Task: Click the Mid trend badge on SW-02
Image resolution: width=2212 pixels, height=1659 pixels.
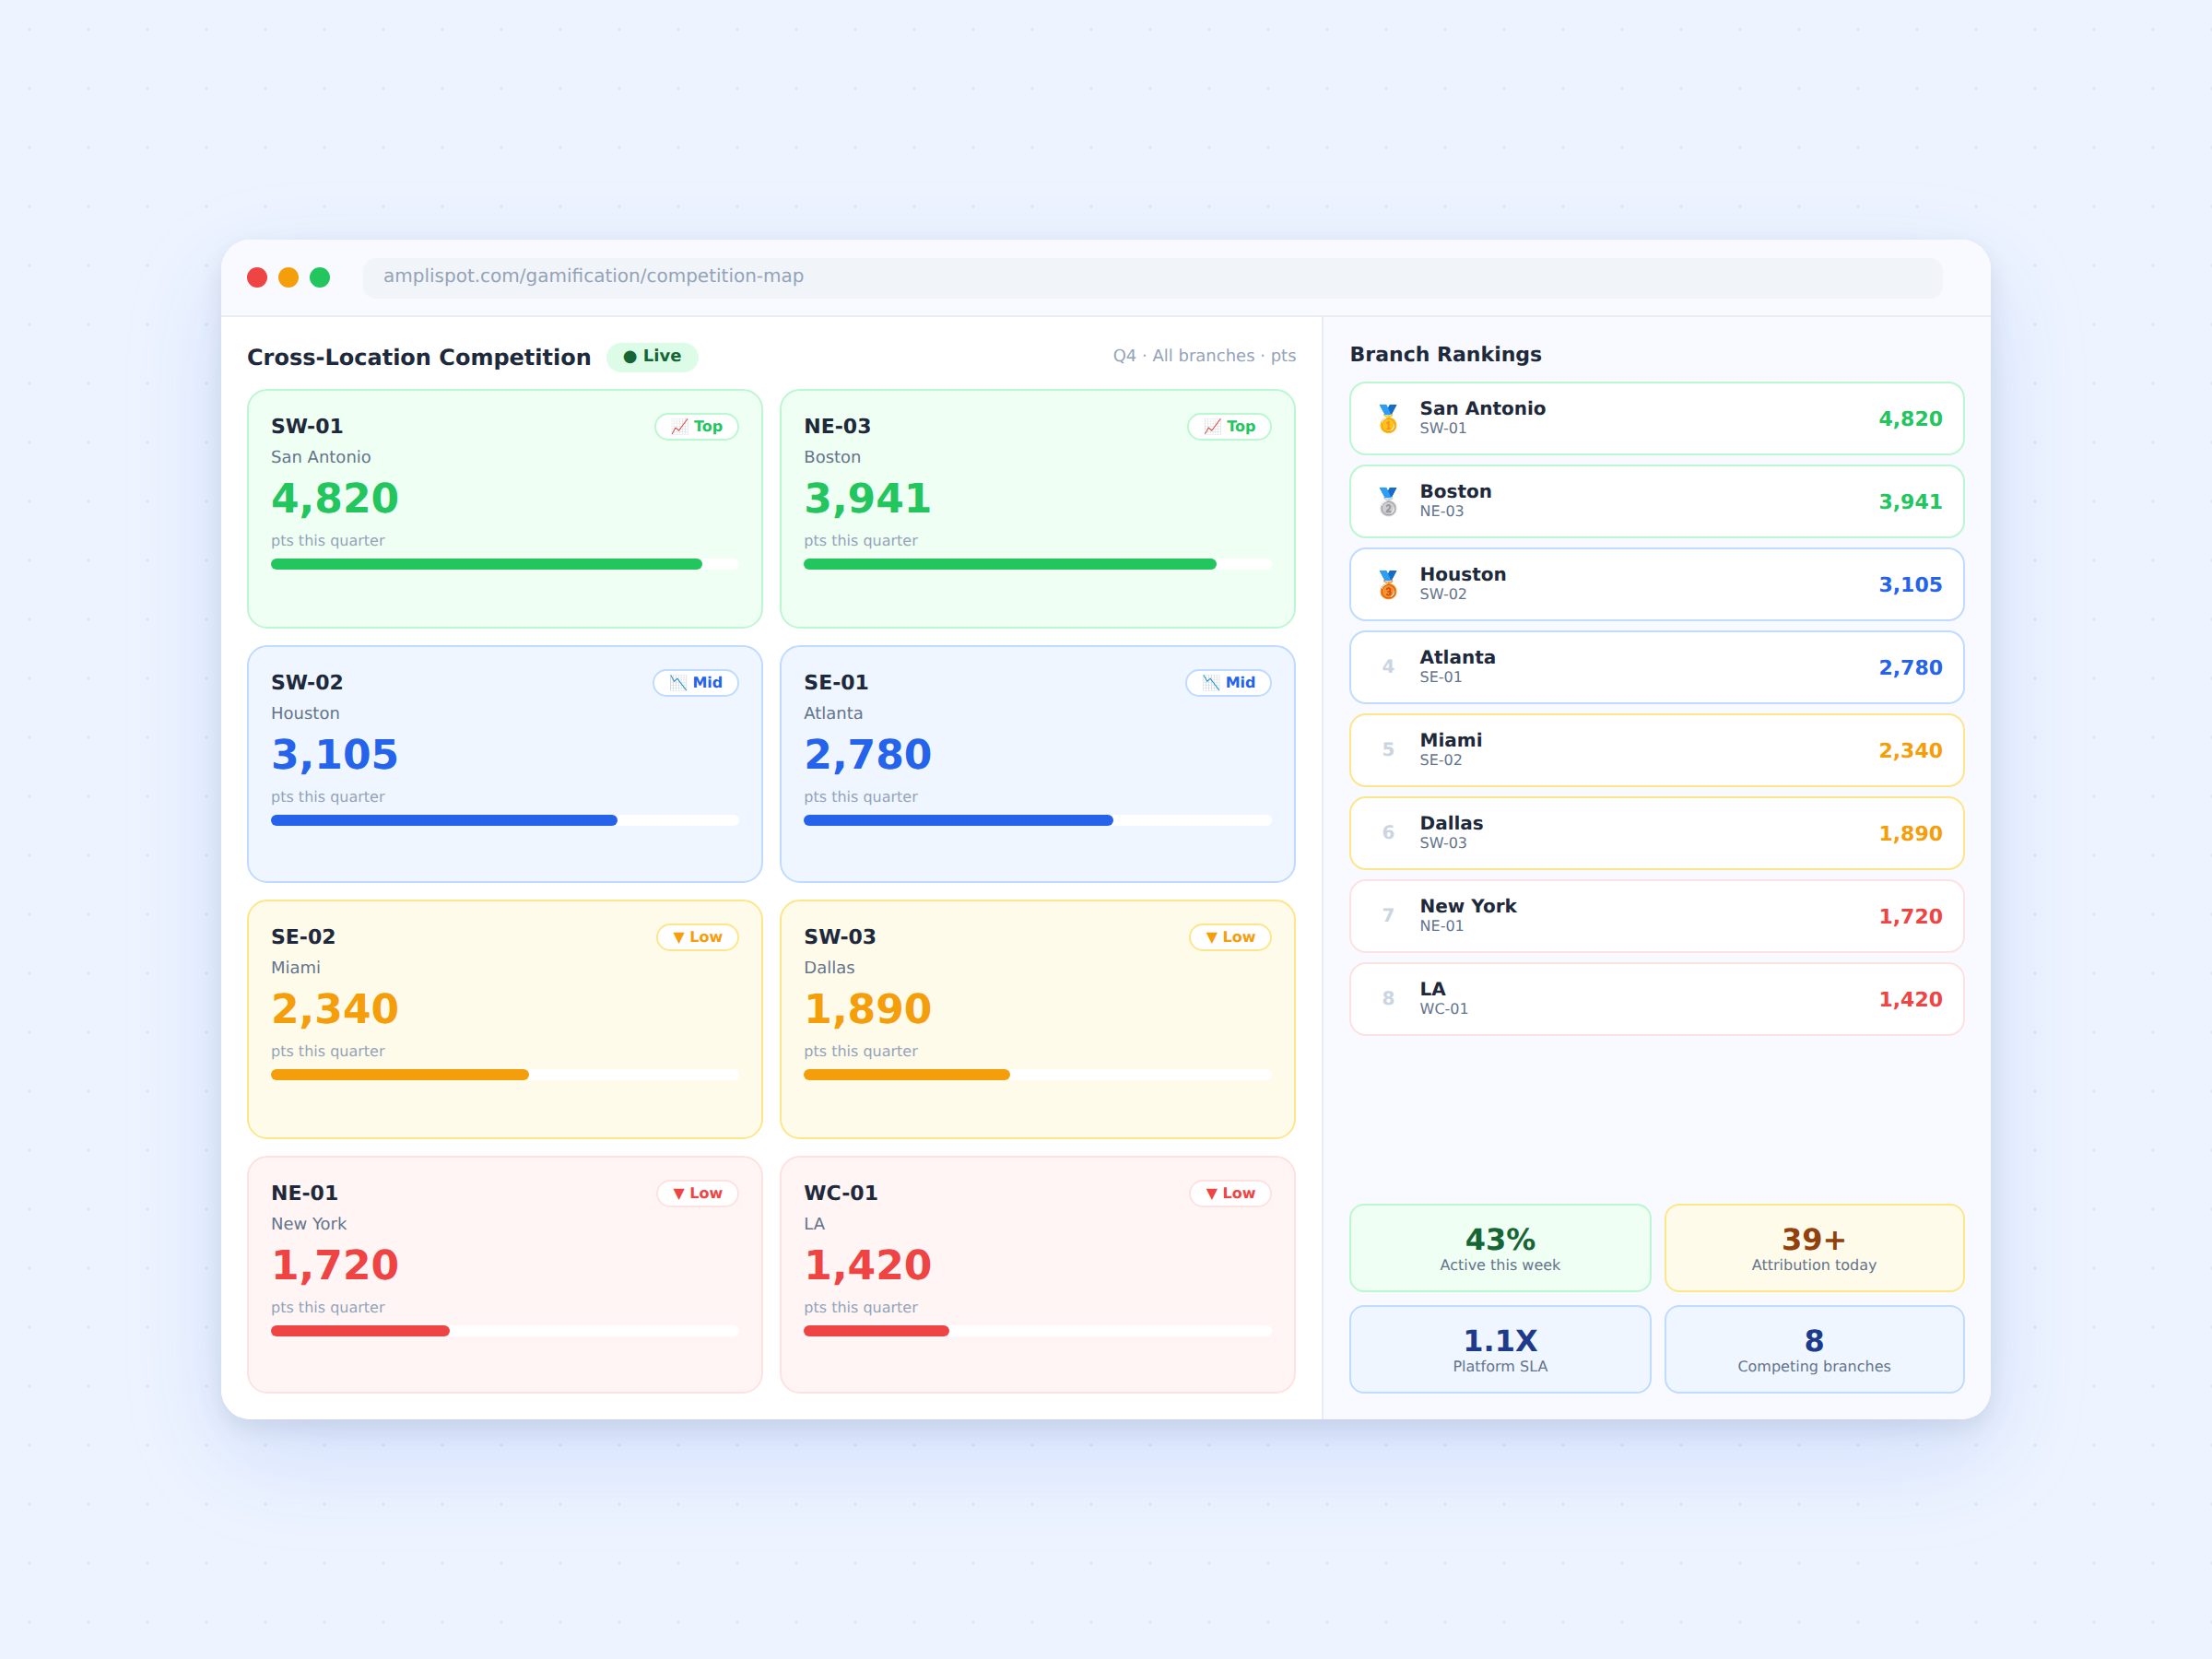Action: (695, 682)
